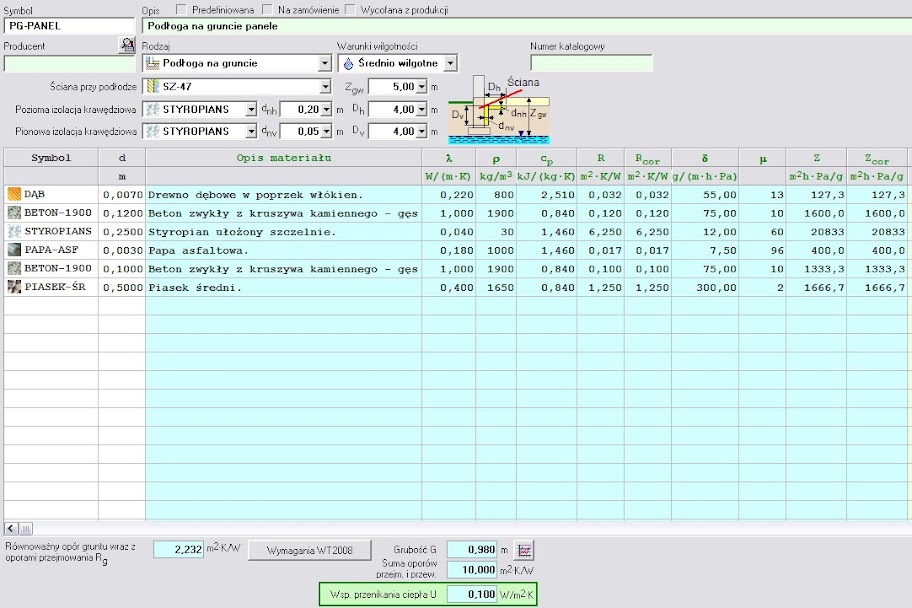Click the first BETON-1900 row icon
912x608 pixels.
14,213
